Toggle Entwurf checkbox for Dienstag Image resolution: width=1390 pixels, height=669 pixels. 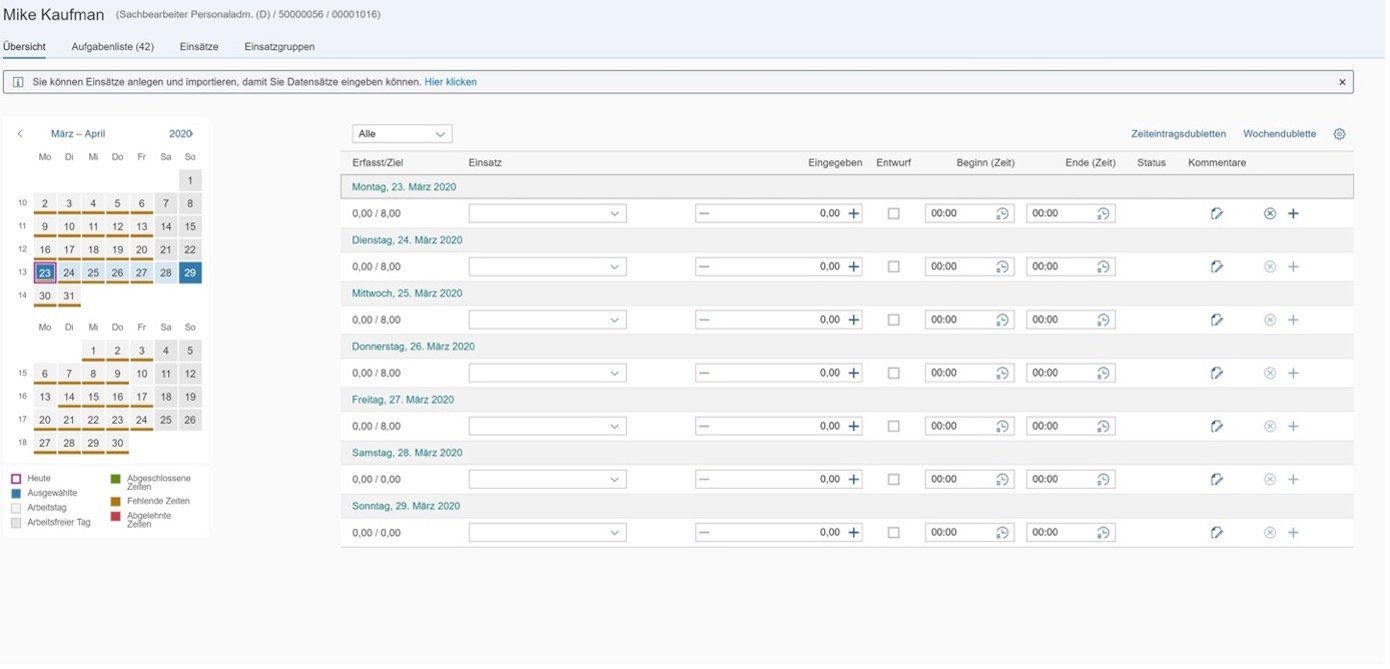pyautogui.click(x=894, y=266)
